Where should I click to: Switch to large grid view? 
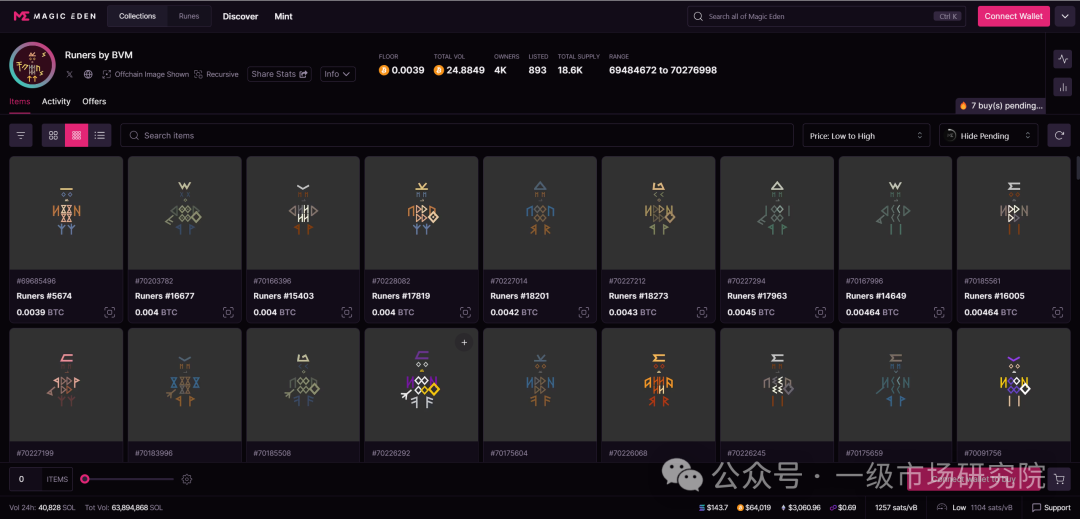(x=53, y=136)
